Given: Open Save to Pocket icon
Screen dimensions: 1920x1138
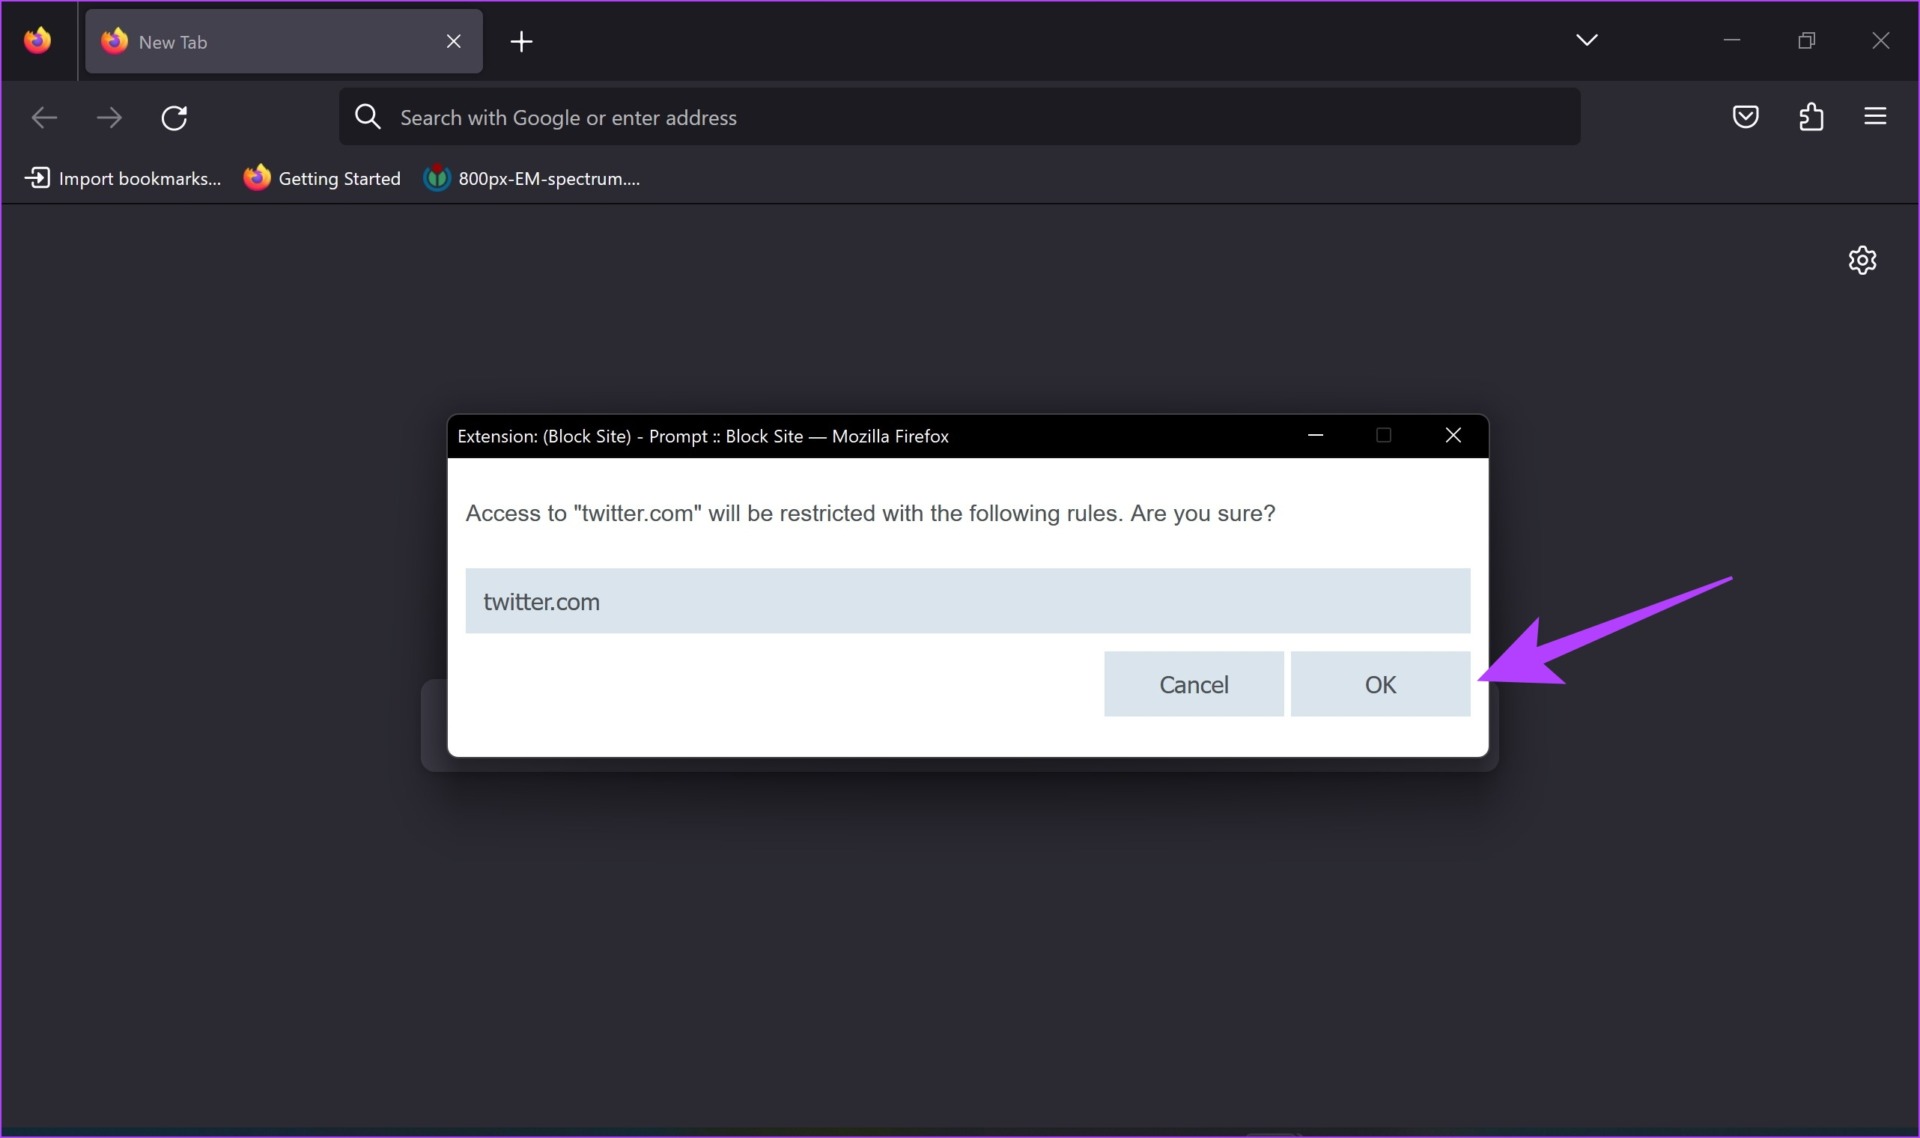Looking at the screenshot, I should click(x=1745, y=117).
